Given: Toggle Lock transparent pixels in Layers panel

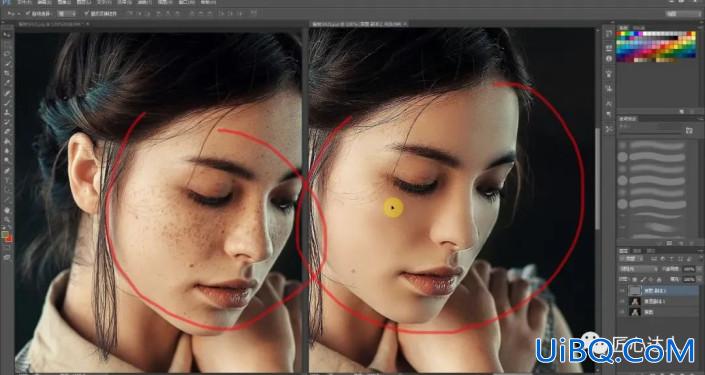Looking at the screenshot, I should pos(635,280).
